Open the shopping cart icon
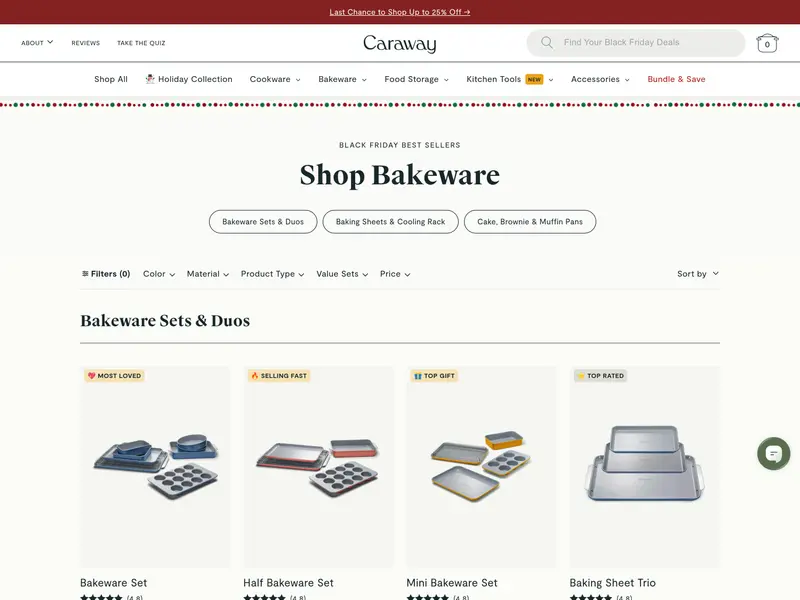The height and width of the screenshot is (600, 800). click(x=767, y=43)
